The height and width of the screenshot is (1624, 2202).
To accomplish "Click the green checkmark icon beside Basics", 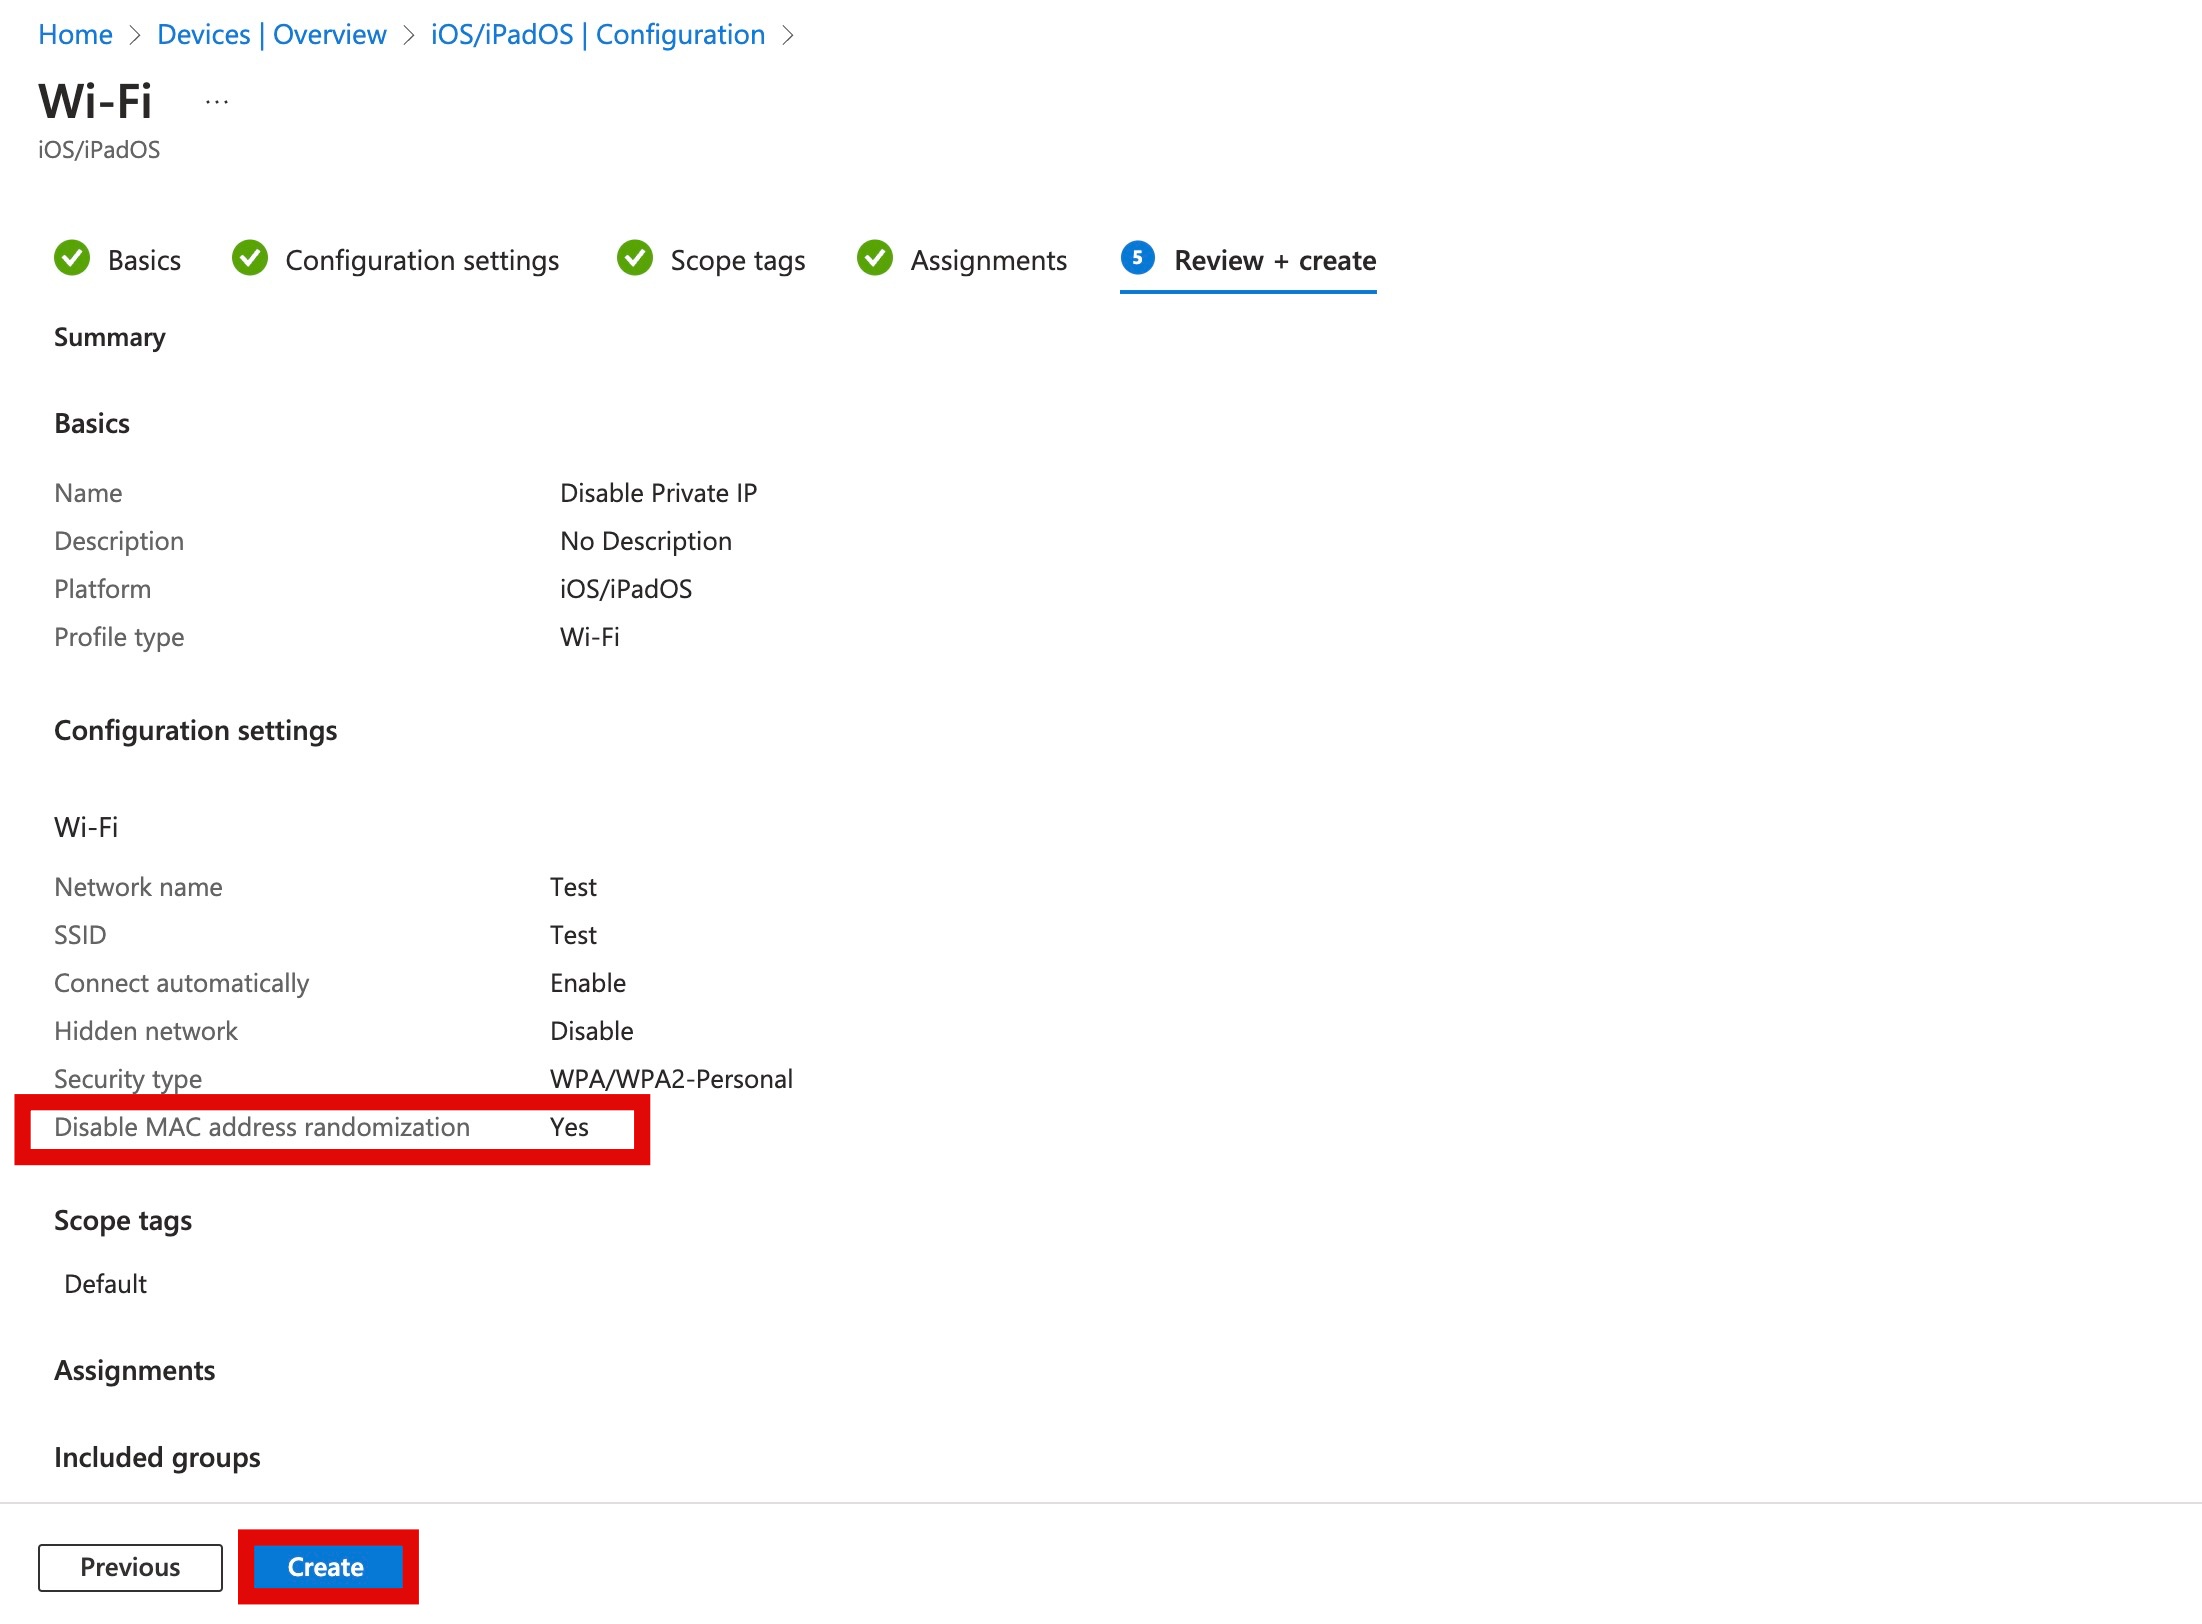I will 72,258.
